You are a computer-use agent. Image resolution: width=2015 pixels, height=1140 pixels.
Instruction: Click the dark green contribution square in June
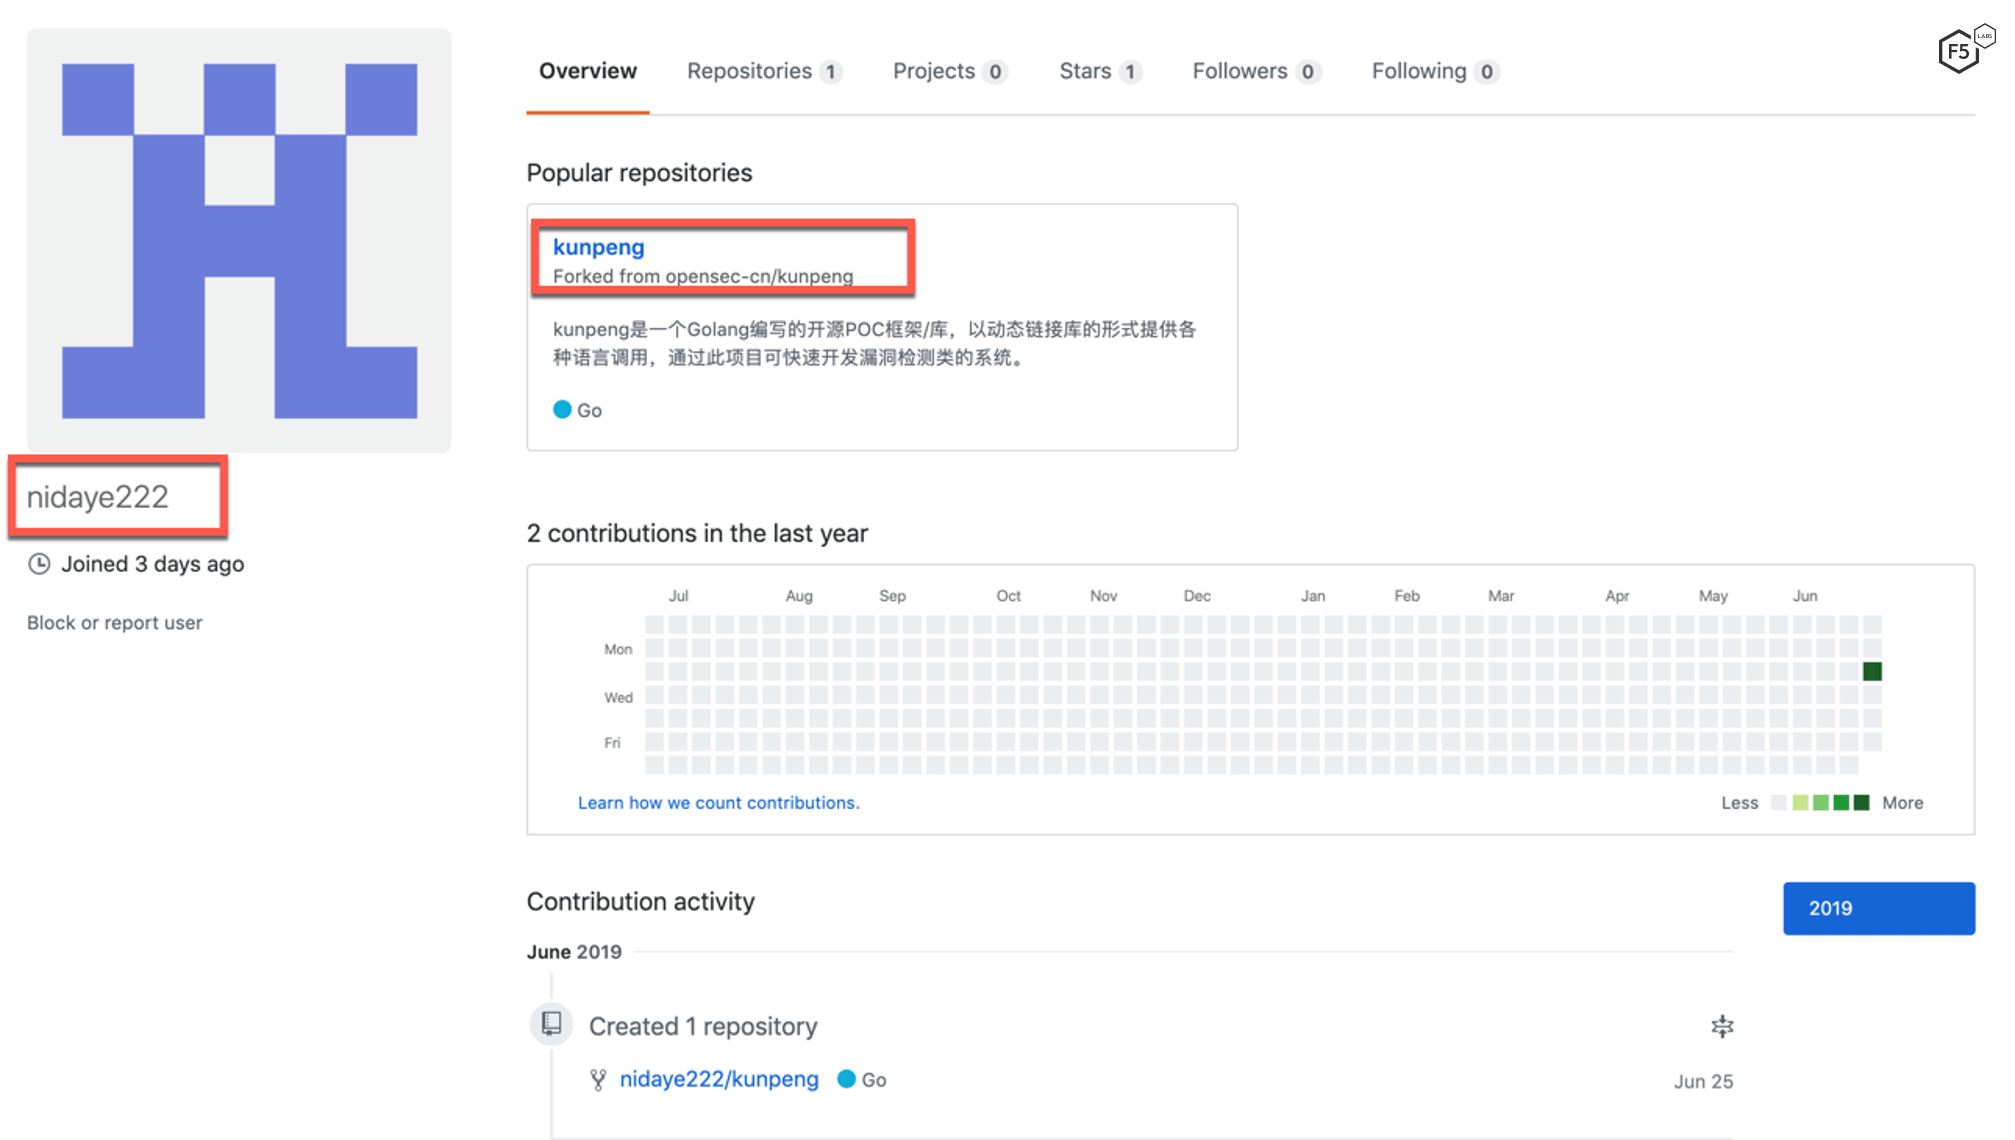[x=1872, y=671]
